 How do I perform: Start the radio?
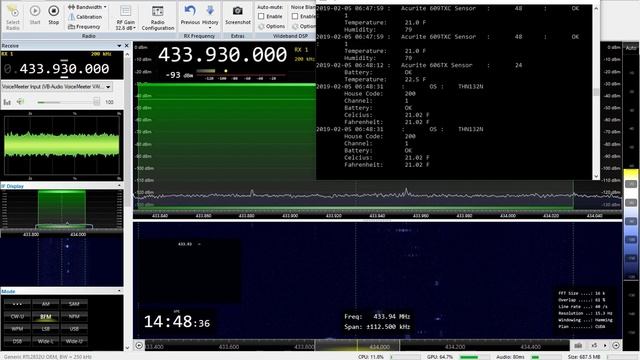pyautogui.click(x=35, y=15)
